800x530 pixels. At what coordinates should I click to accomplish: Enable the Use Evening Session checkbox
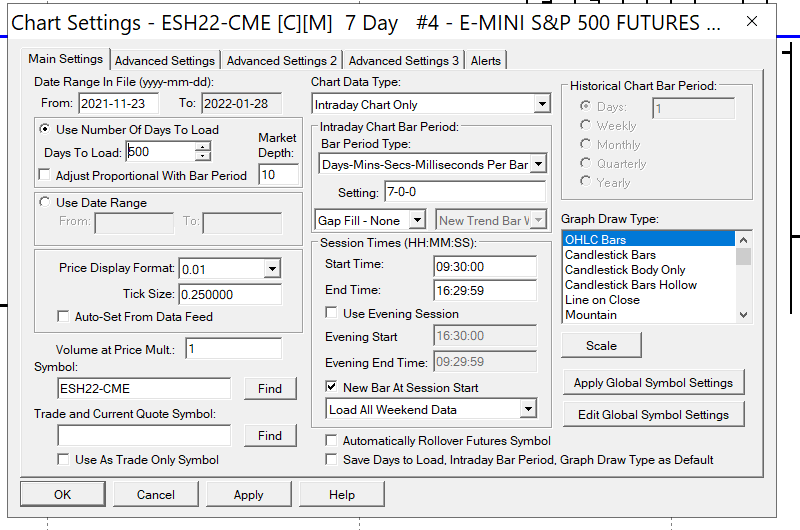point(331,313)
